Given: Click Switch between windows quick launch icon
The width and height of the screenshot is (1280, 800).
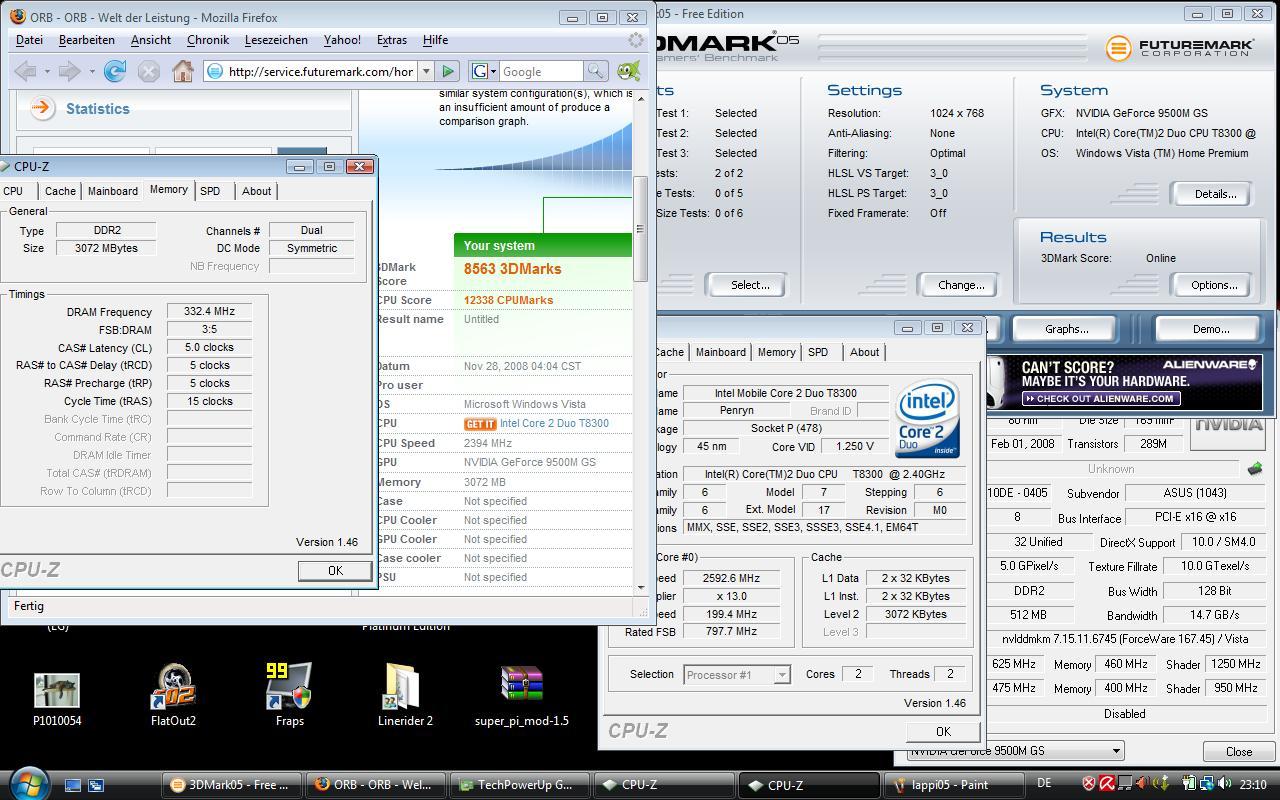Looking at the screenshot, I should coord(96,785).
